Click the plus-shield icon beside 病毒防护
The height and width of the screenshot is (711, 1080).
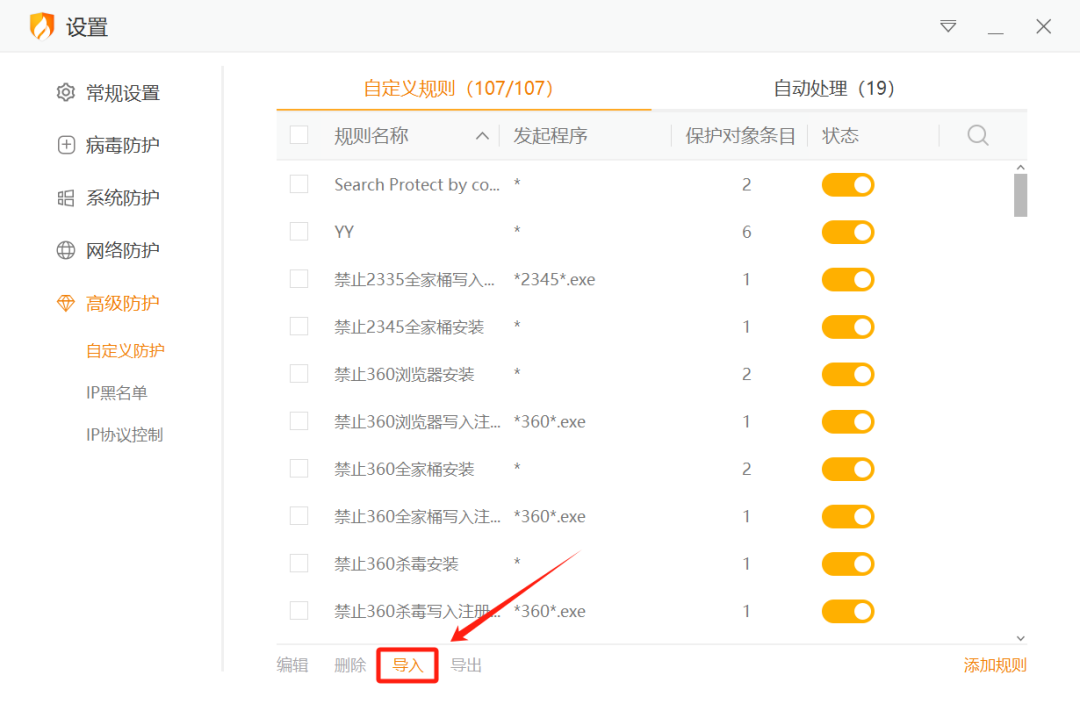(x=66, y=145)
